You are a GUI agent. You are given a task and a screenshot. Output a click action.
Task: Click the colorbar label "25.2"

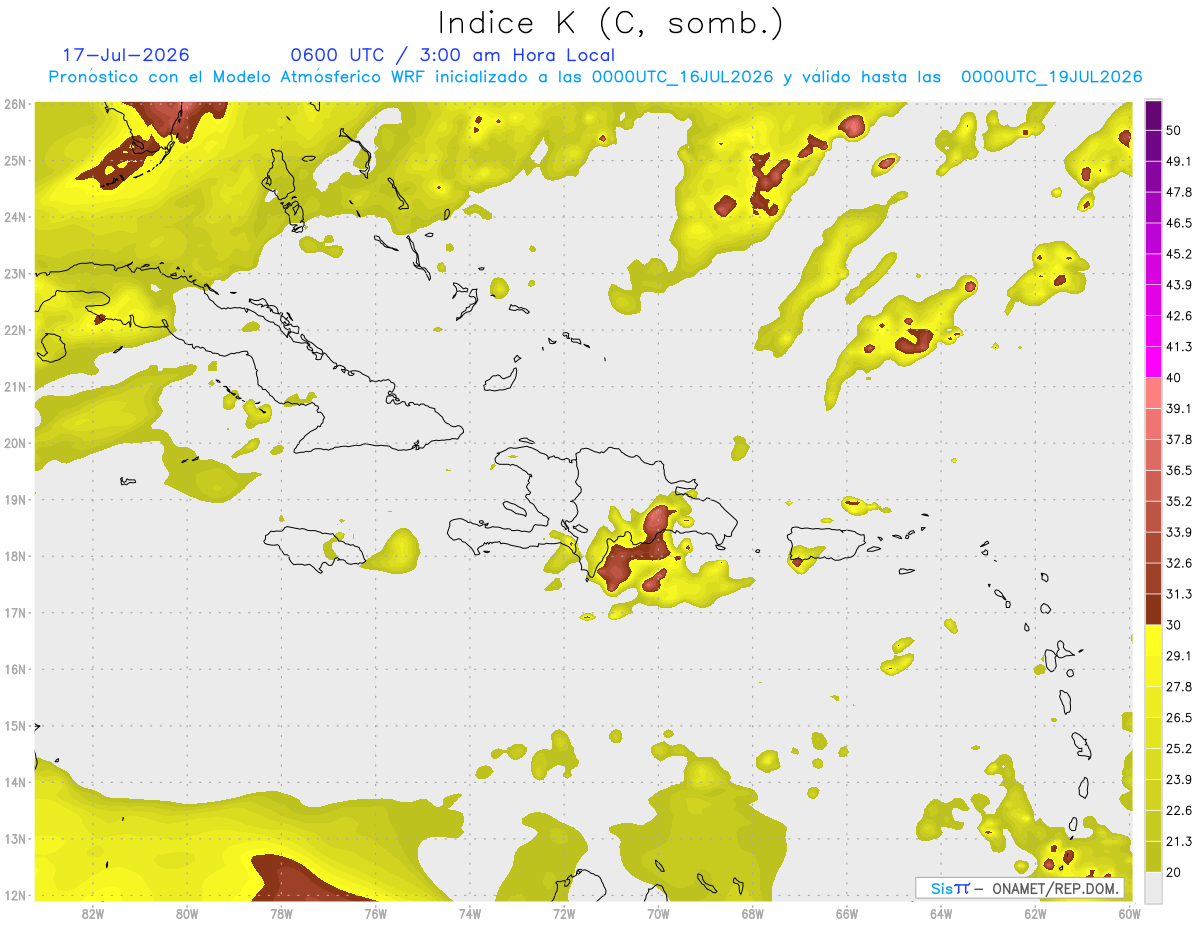tap(1178, 749)
